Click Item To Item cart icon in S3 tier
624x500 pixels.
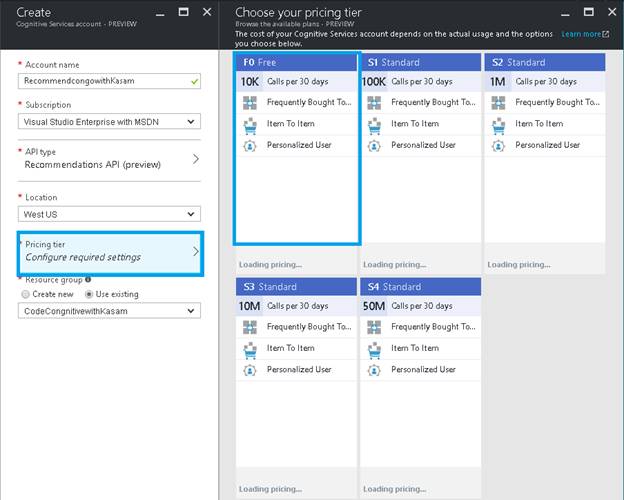tap(250, 348)
